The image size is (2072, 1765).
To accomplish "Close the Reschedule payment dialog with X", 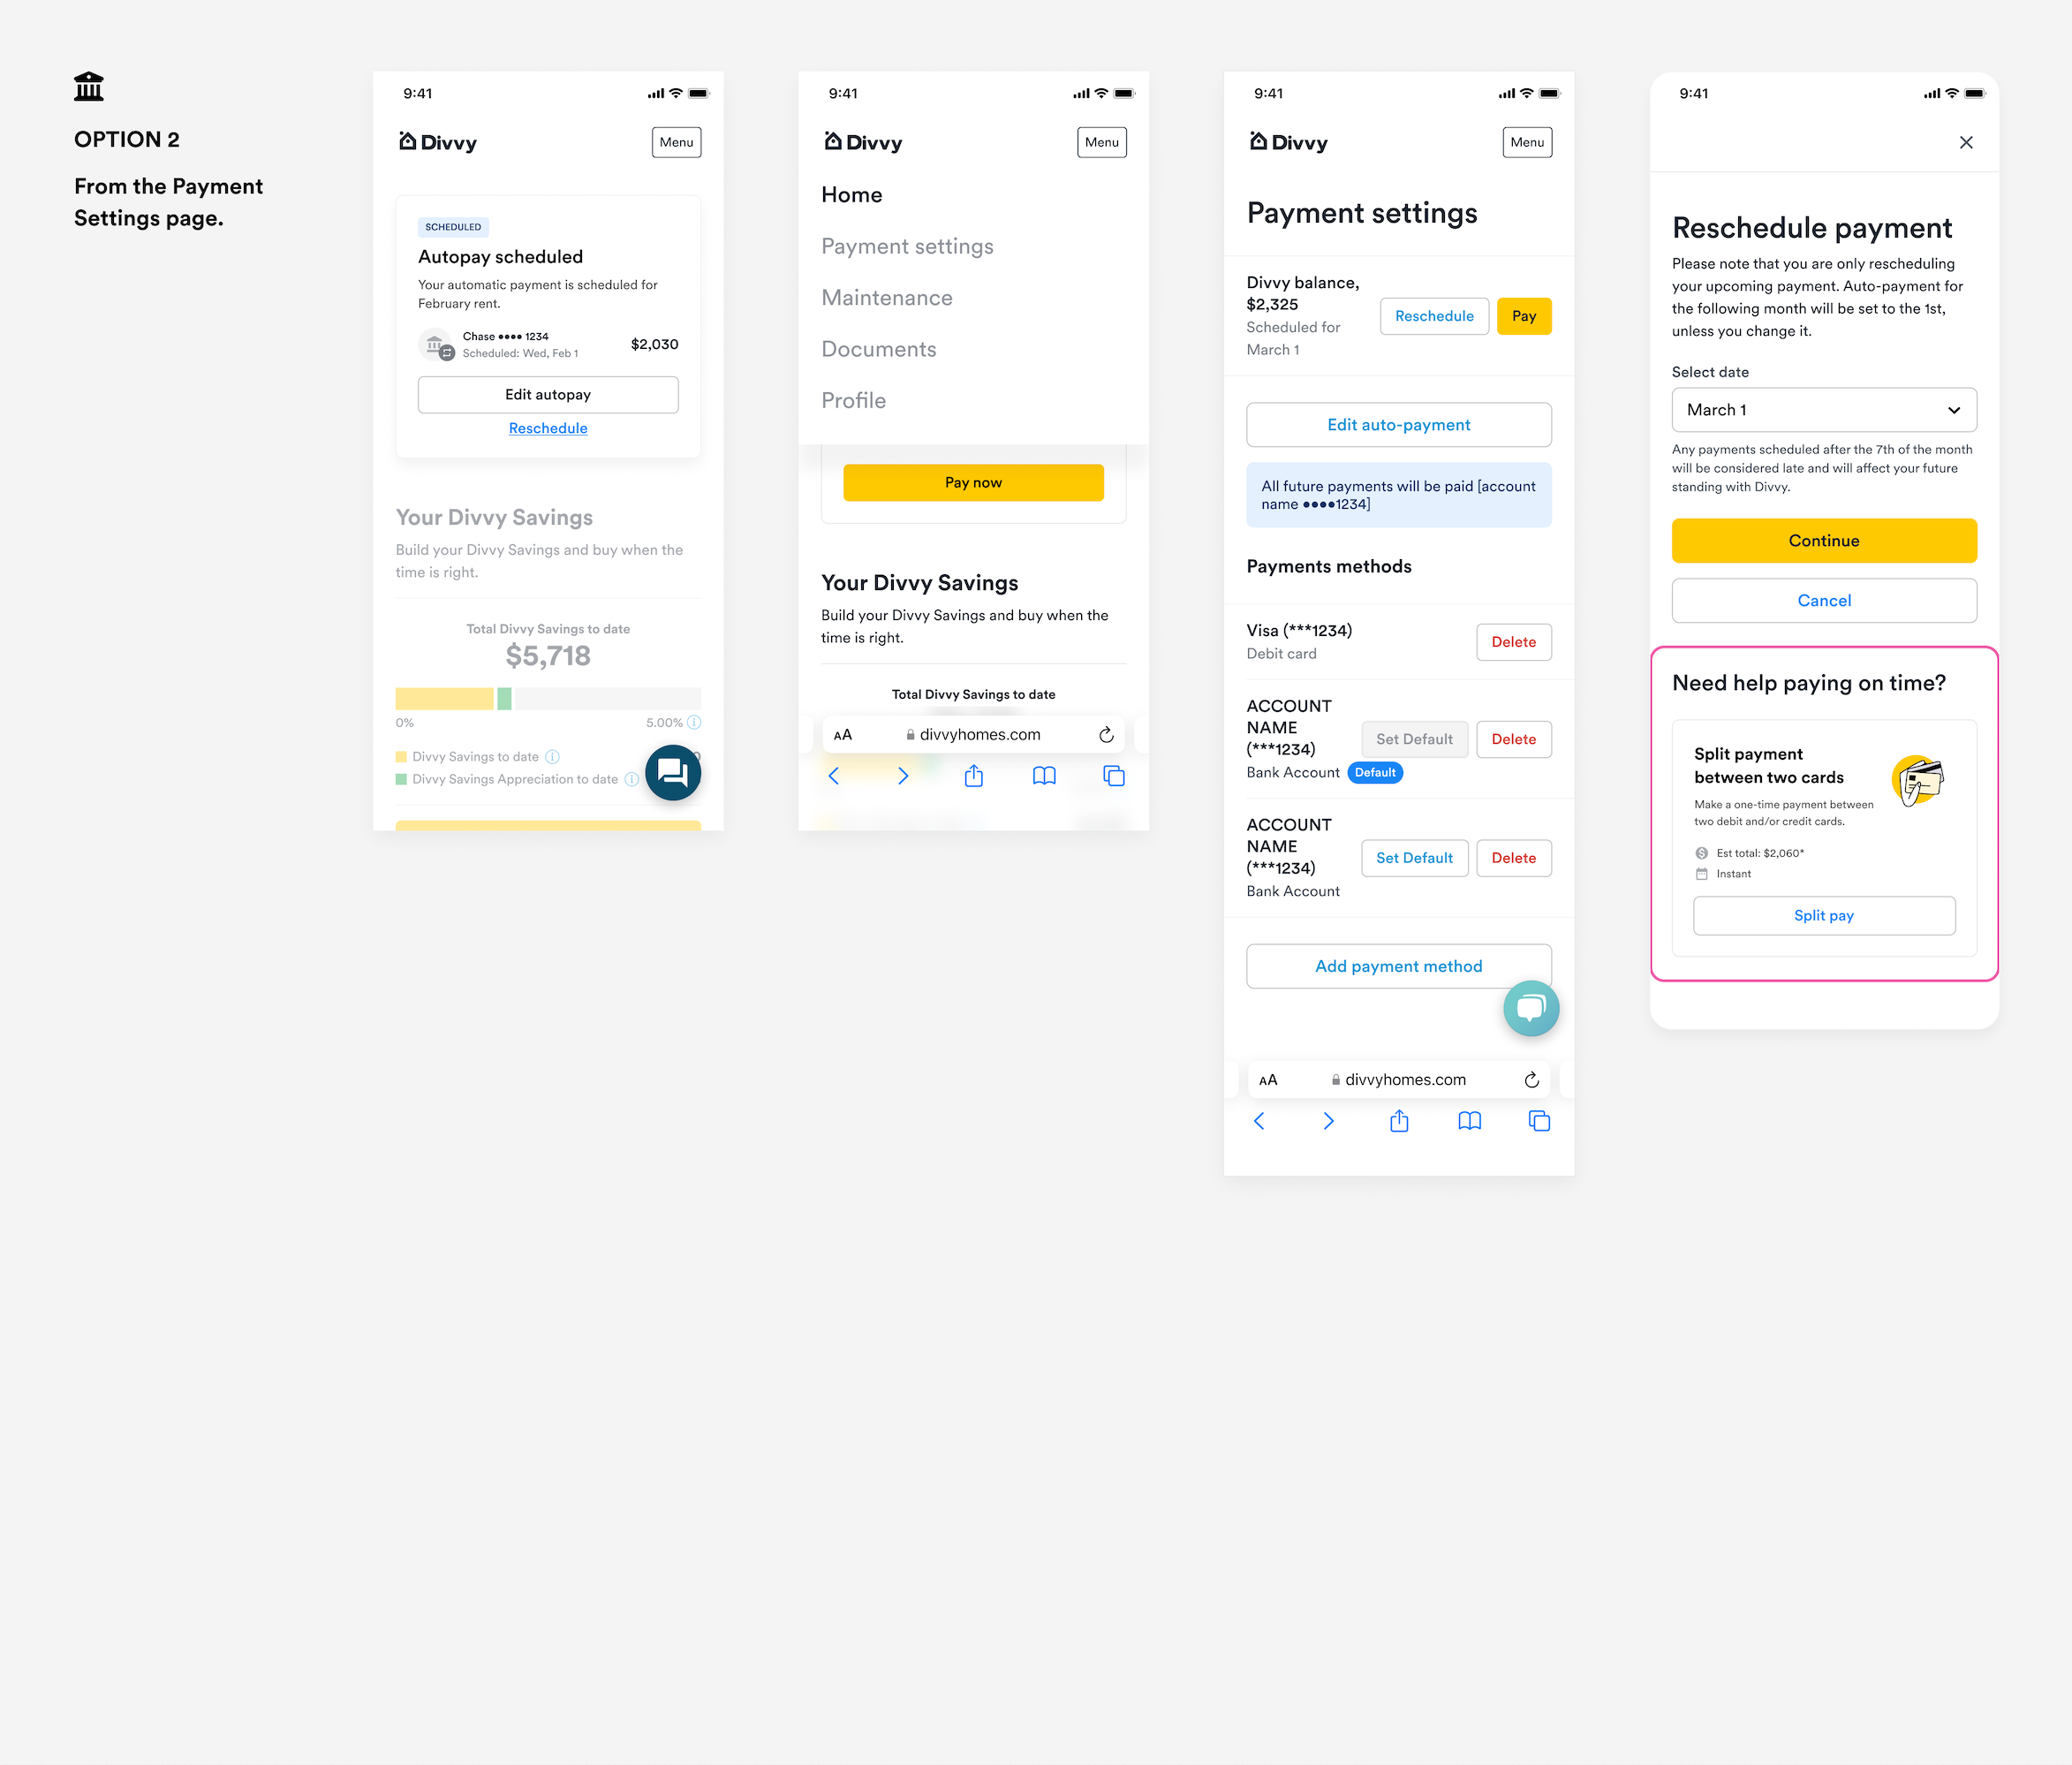I will point(1966,142).
